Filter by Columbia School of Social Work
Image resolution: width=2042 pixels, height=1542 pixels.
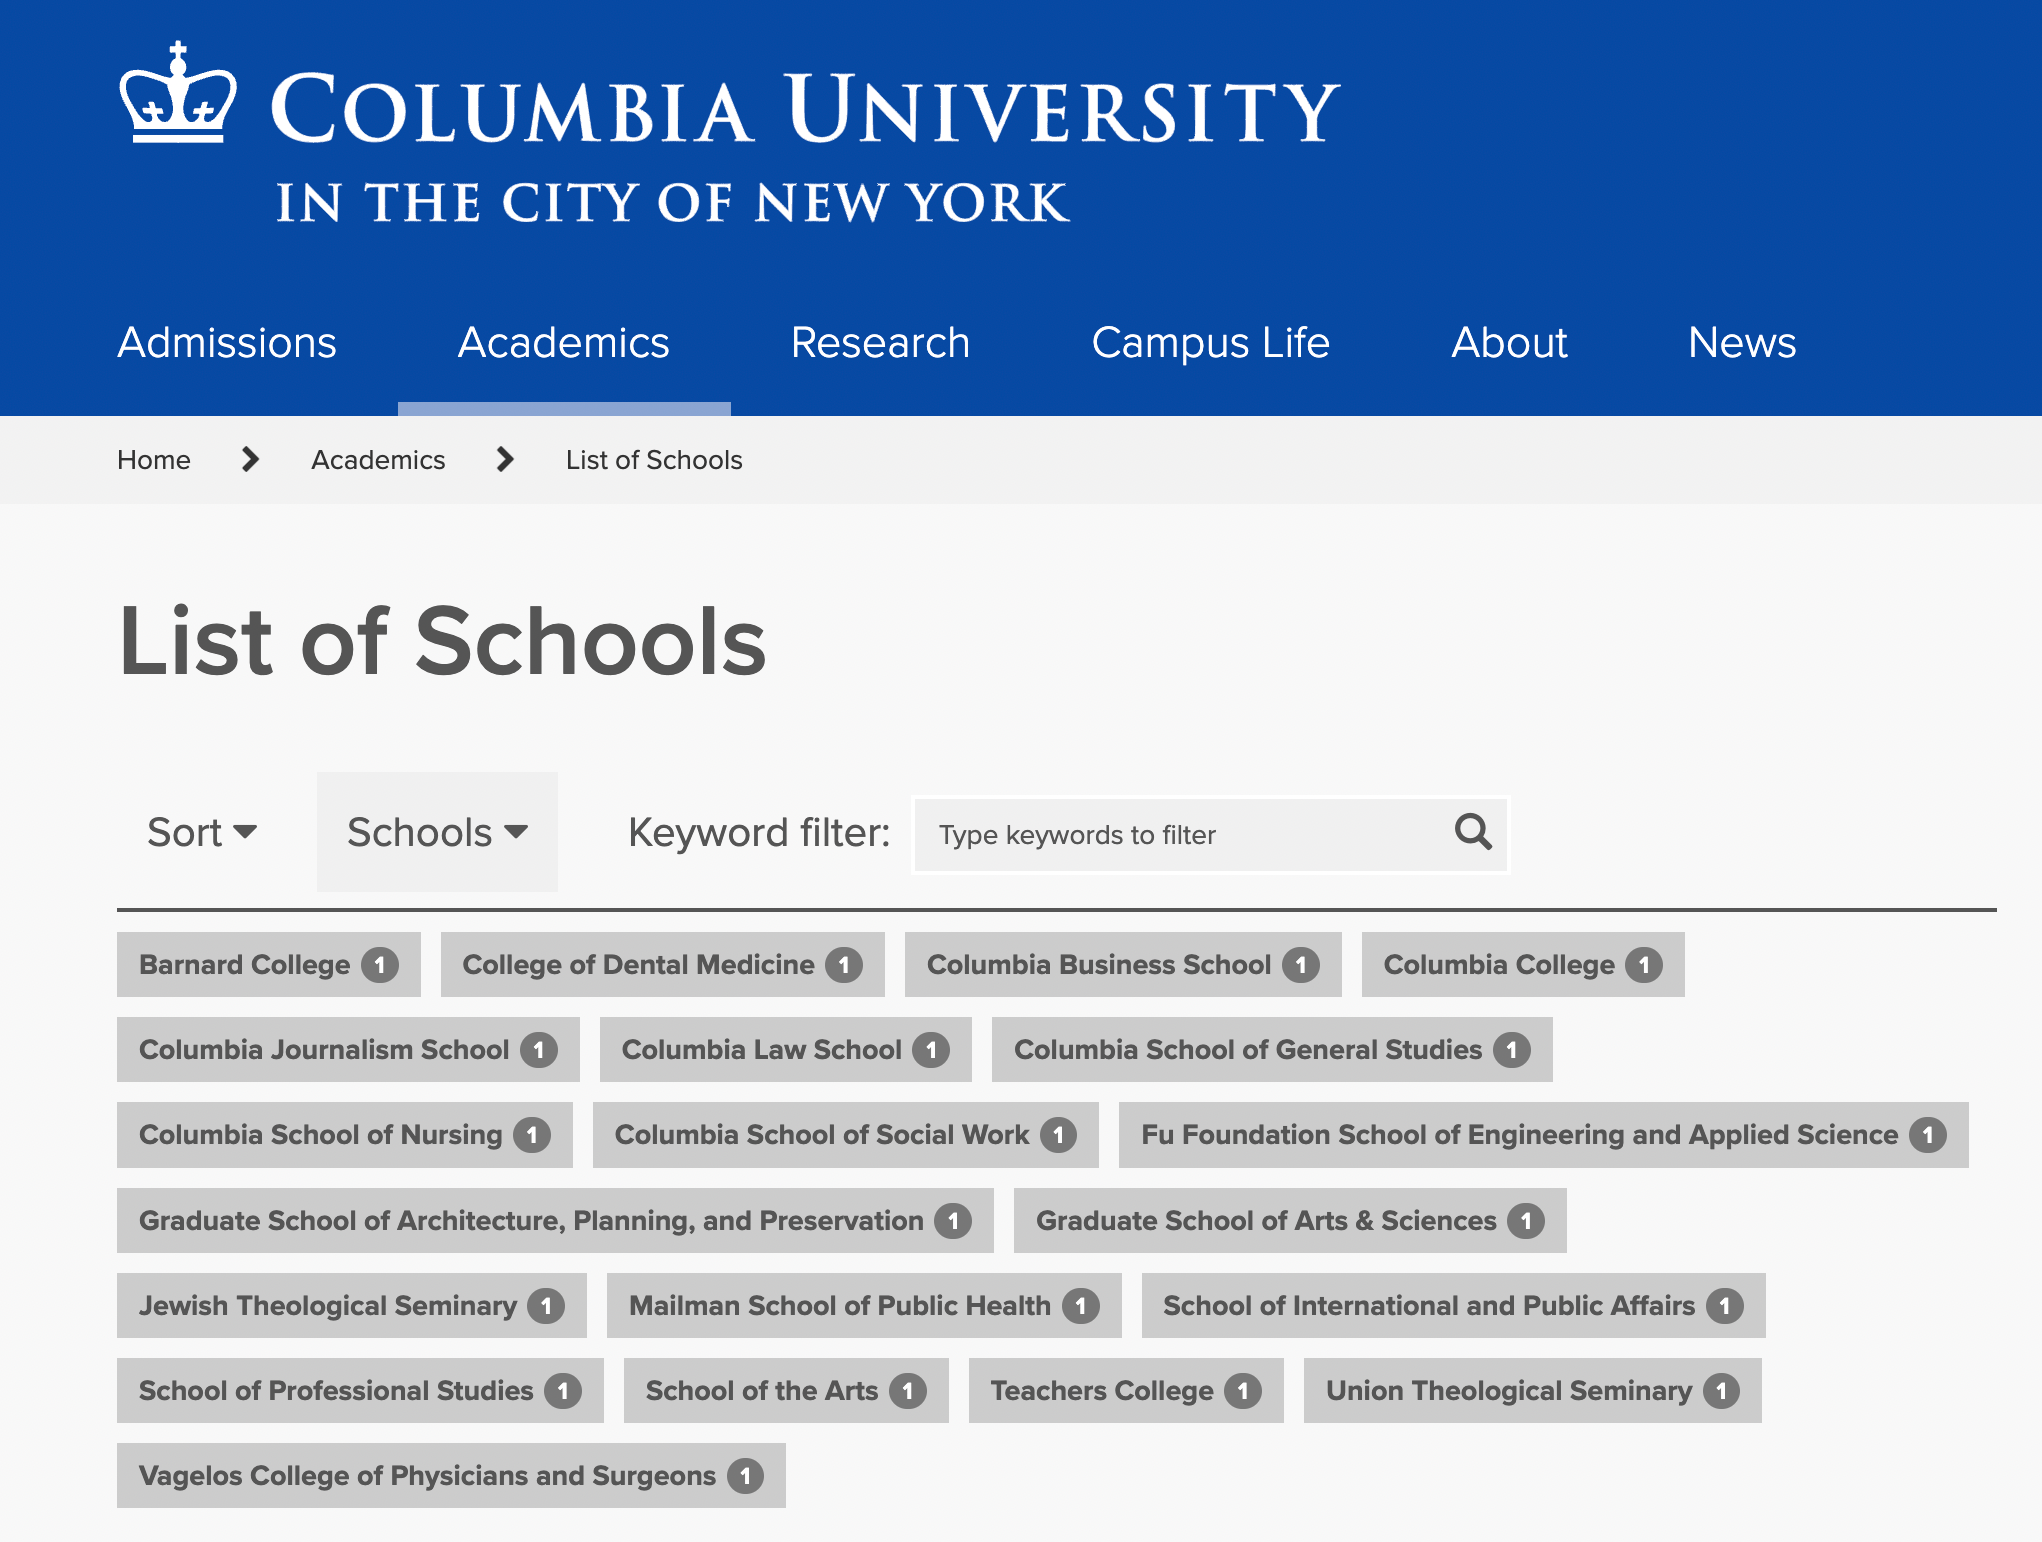coord(846,1135)
